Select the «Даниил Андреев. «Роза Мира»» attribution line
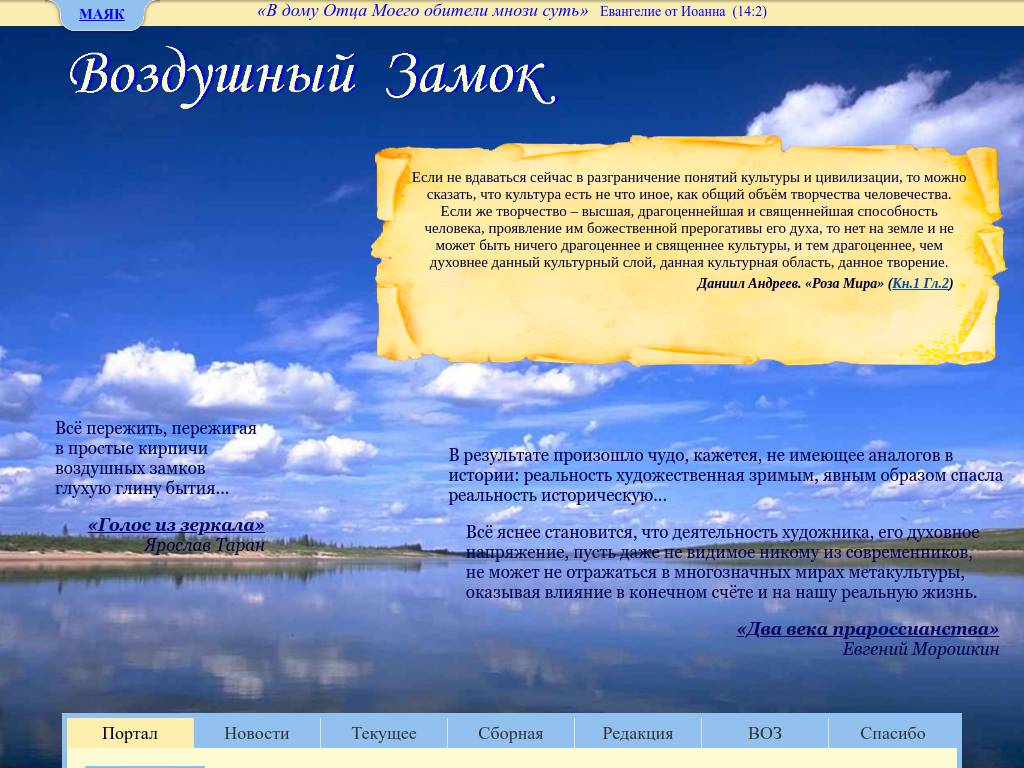 click(x=790, y=283)
